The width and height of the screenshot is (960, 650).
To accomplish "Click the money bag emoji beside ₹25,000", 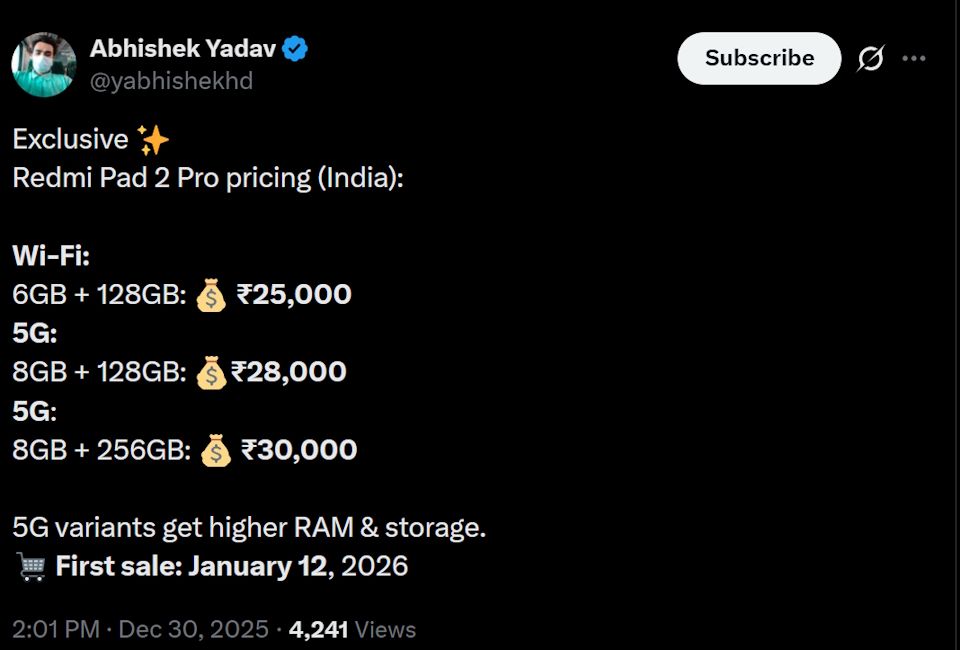I will coord(211,296).
